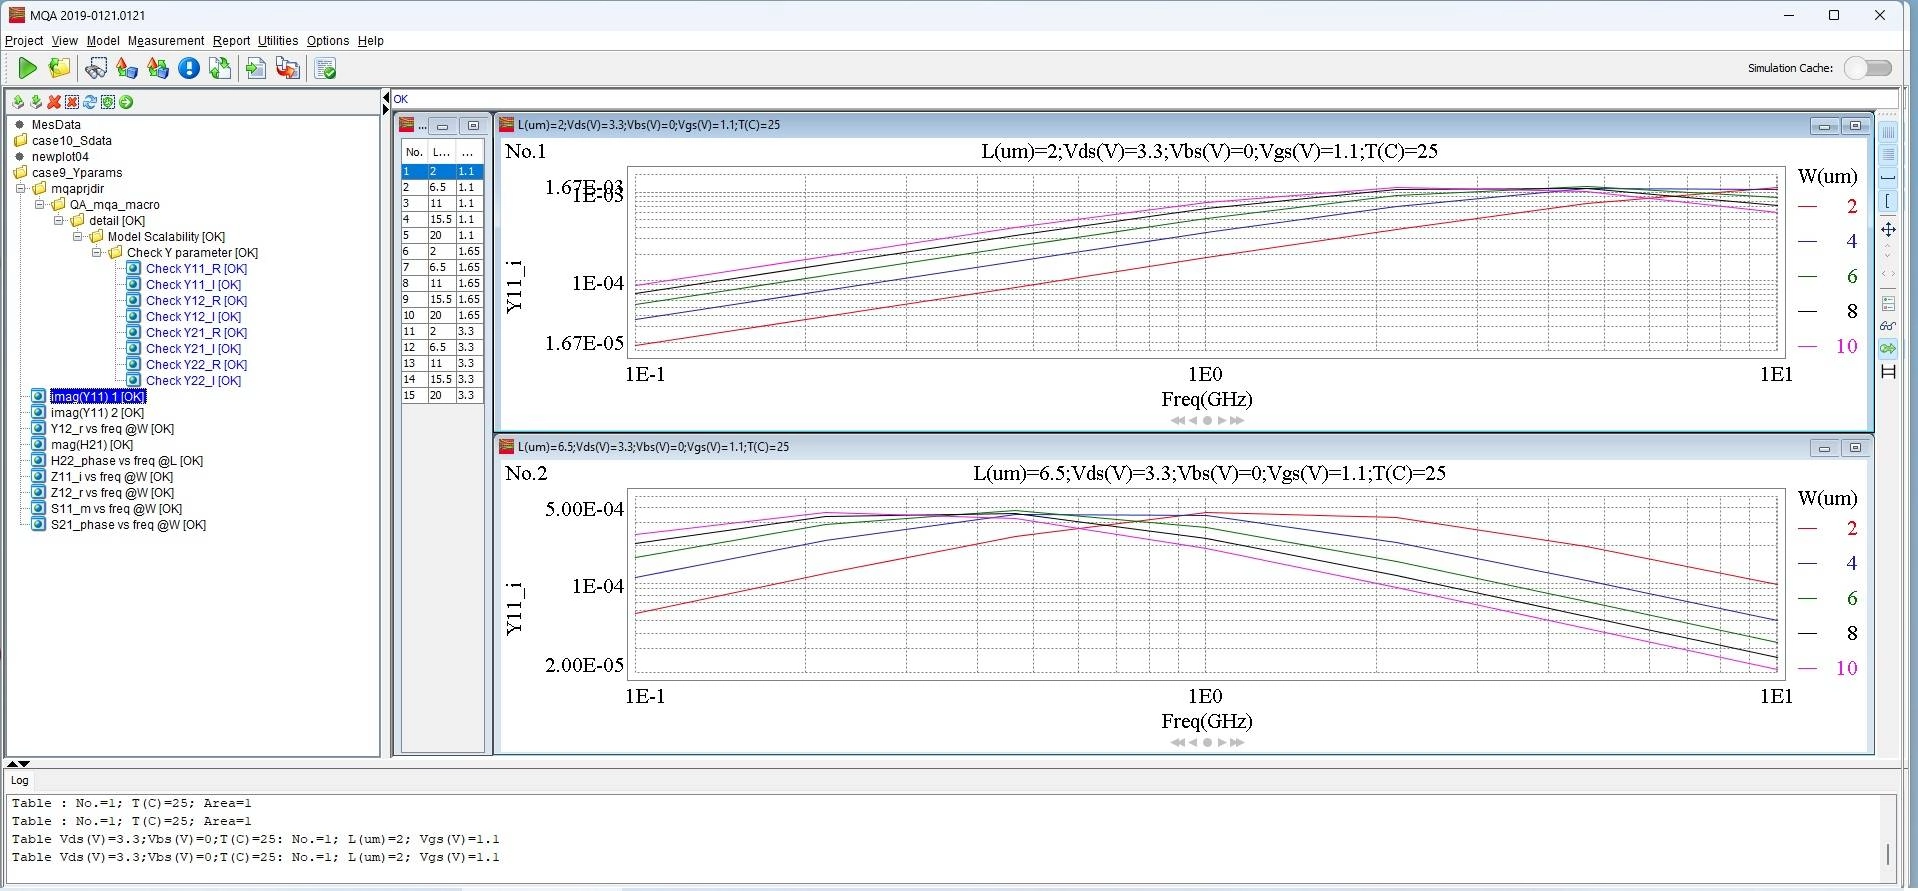1918x891 pixels.
Task: Maximize the plot No.2 subwindow
Action: (1855, 447)
